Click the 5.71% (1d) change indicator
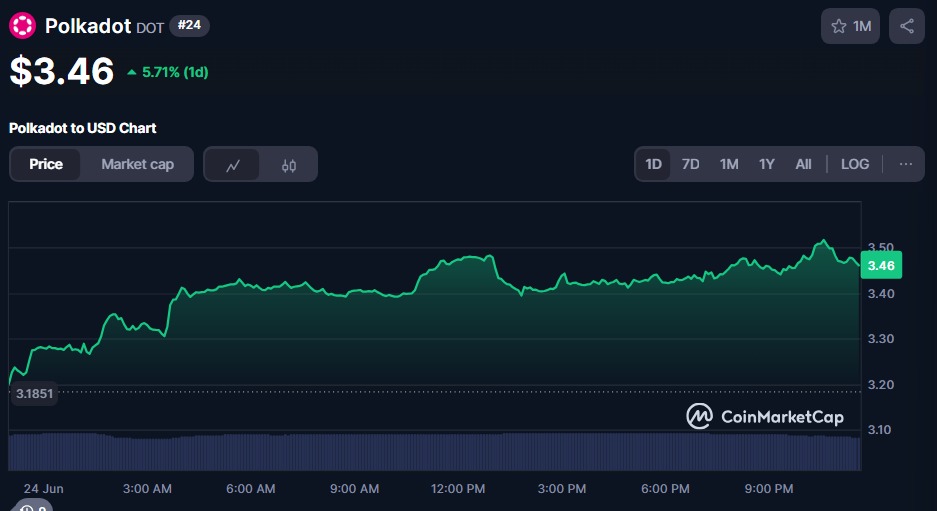Screen dimensions: 937x511 (168, 72)
